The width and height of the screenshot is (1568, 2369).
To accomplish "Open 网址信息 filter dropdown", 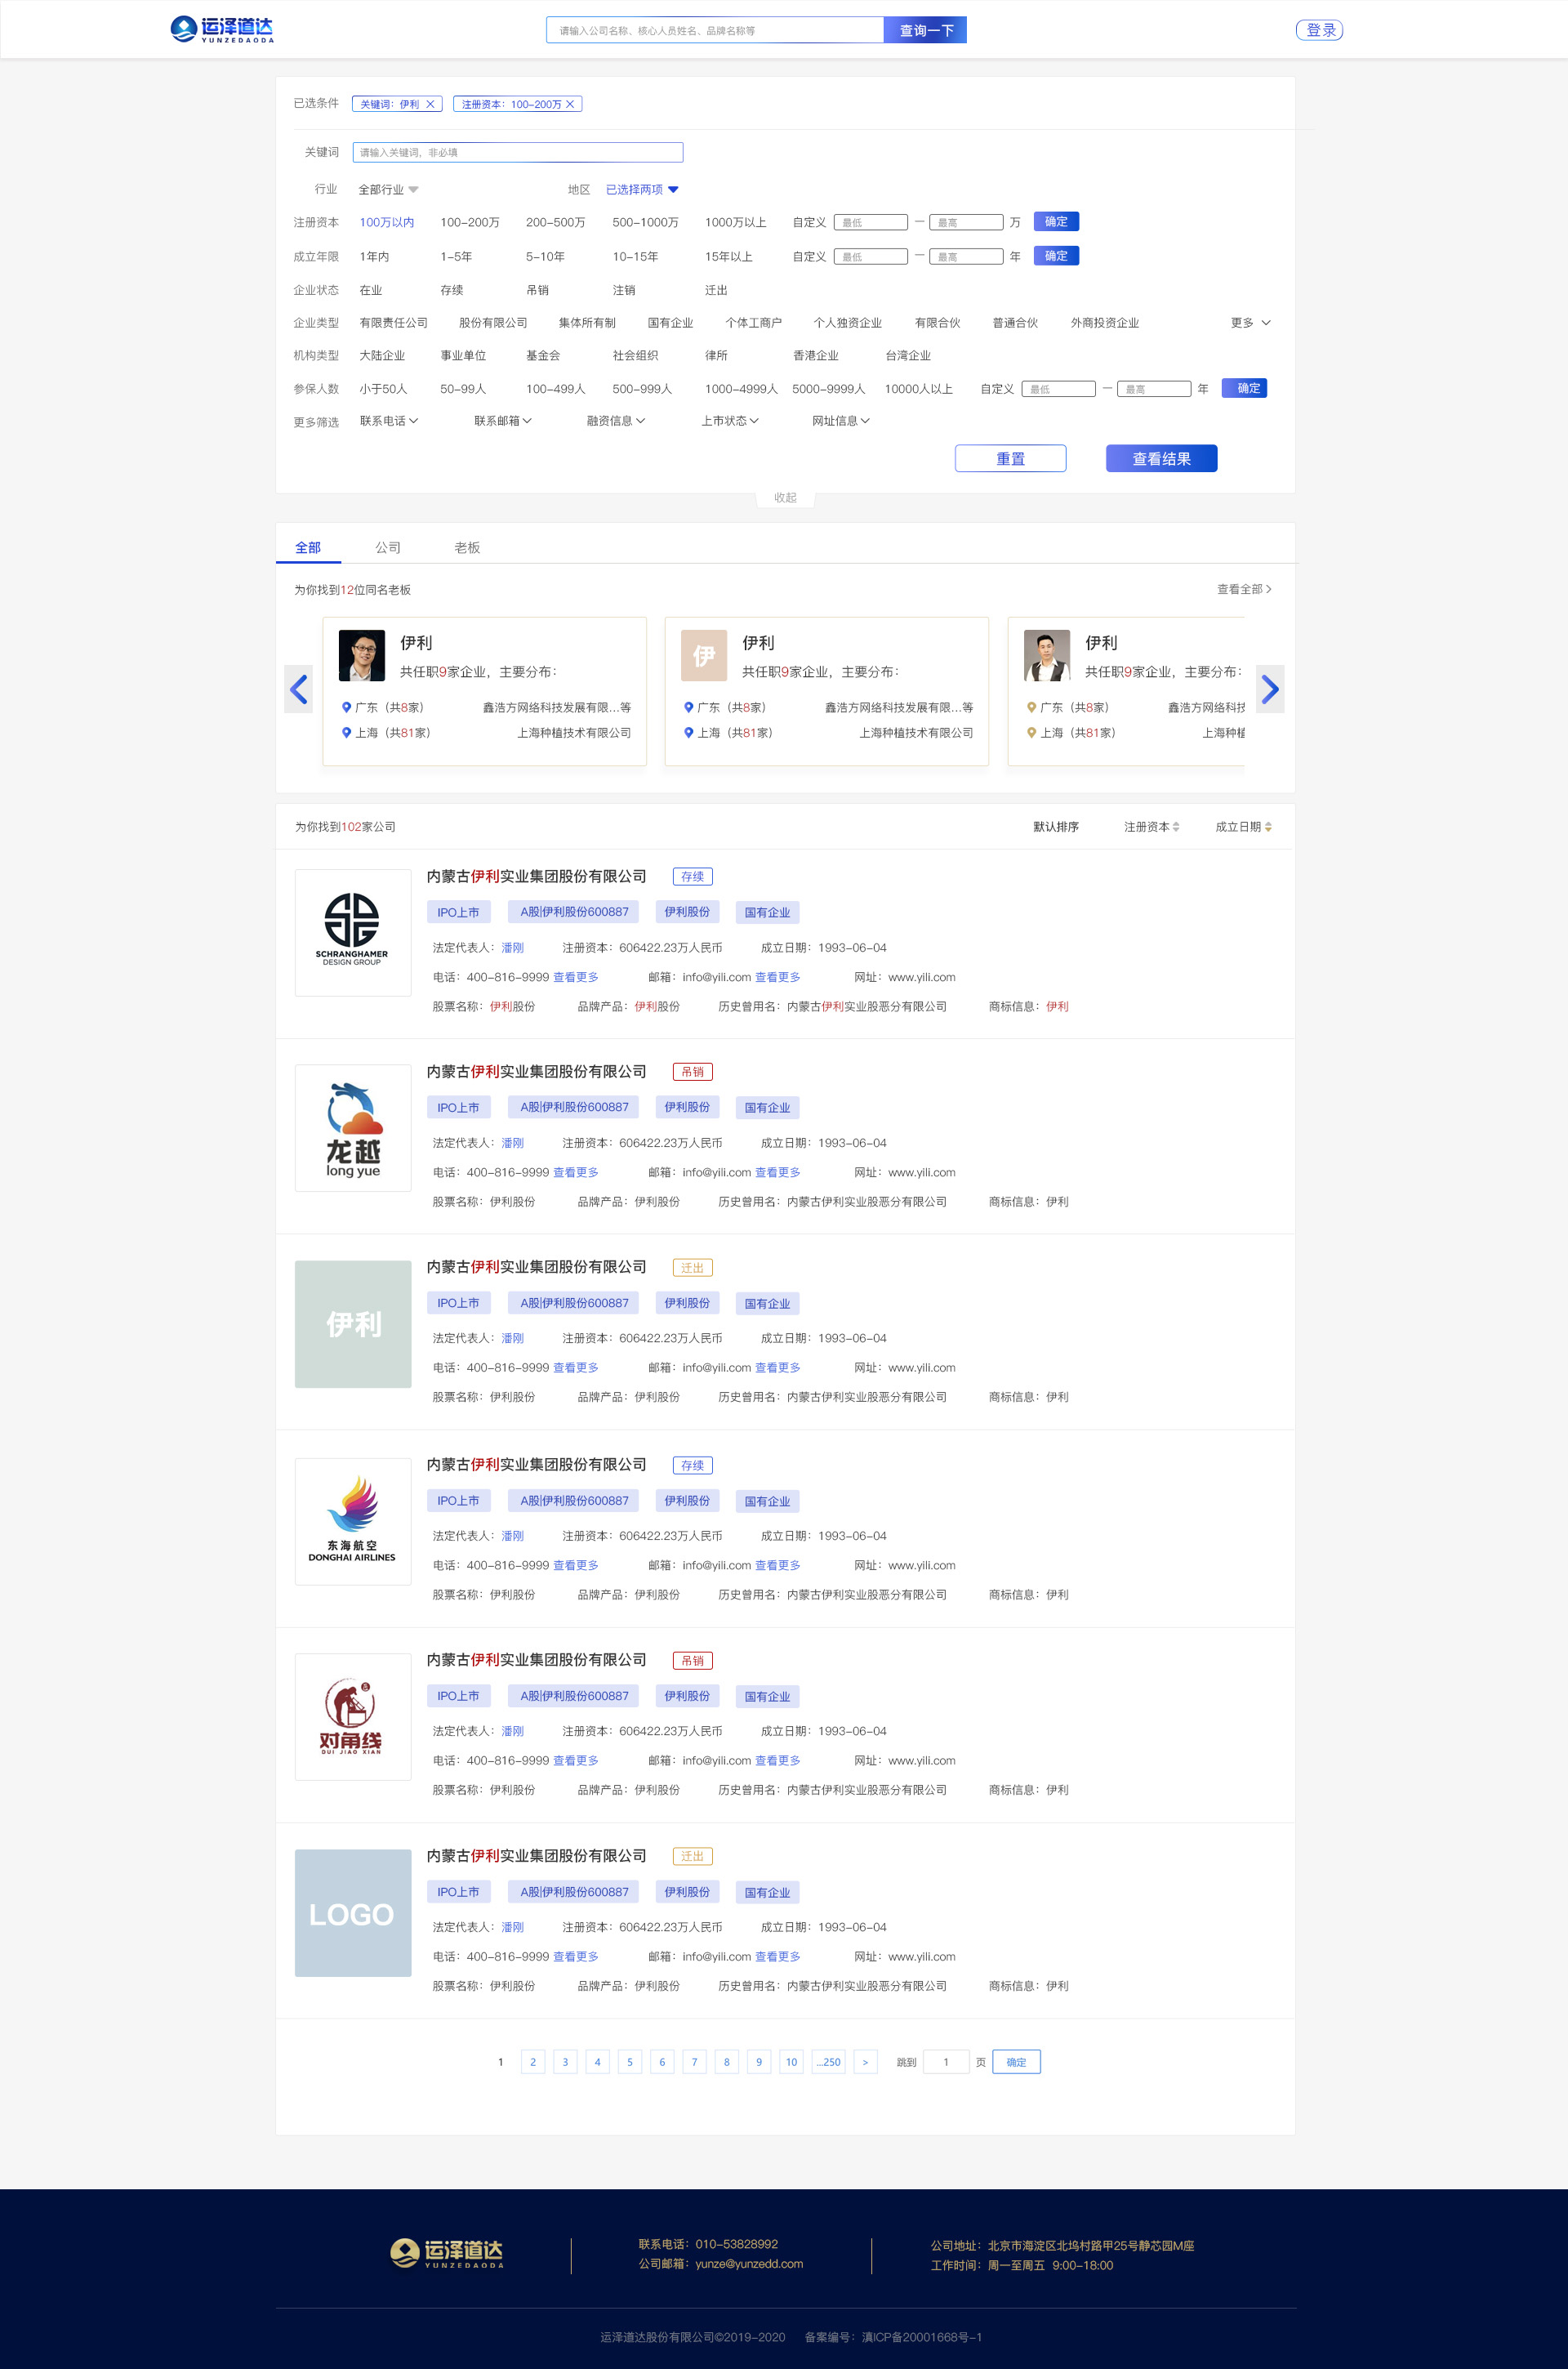I will pyautogui.click(x=841, y=421).
